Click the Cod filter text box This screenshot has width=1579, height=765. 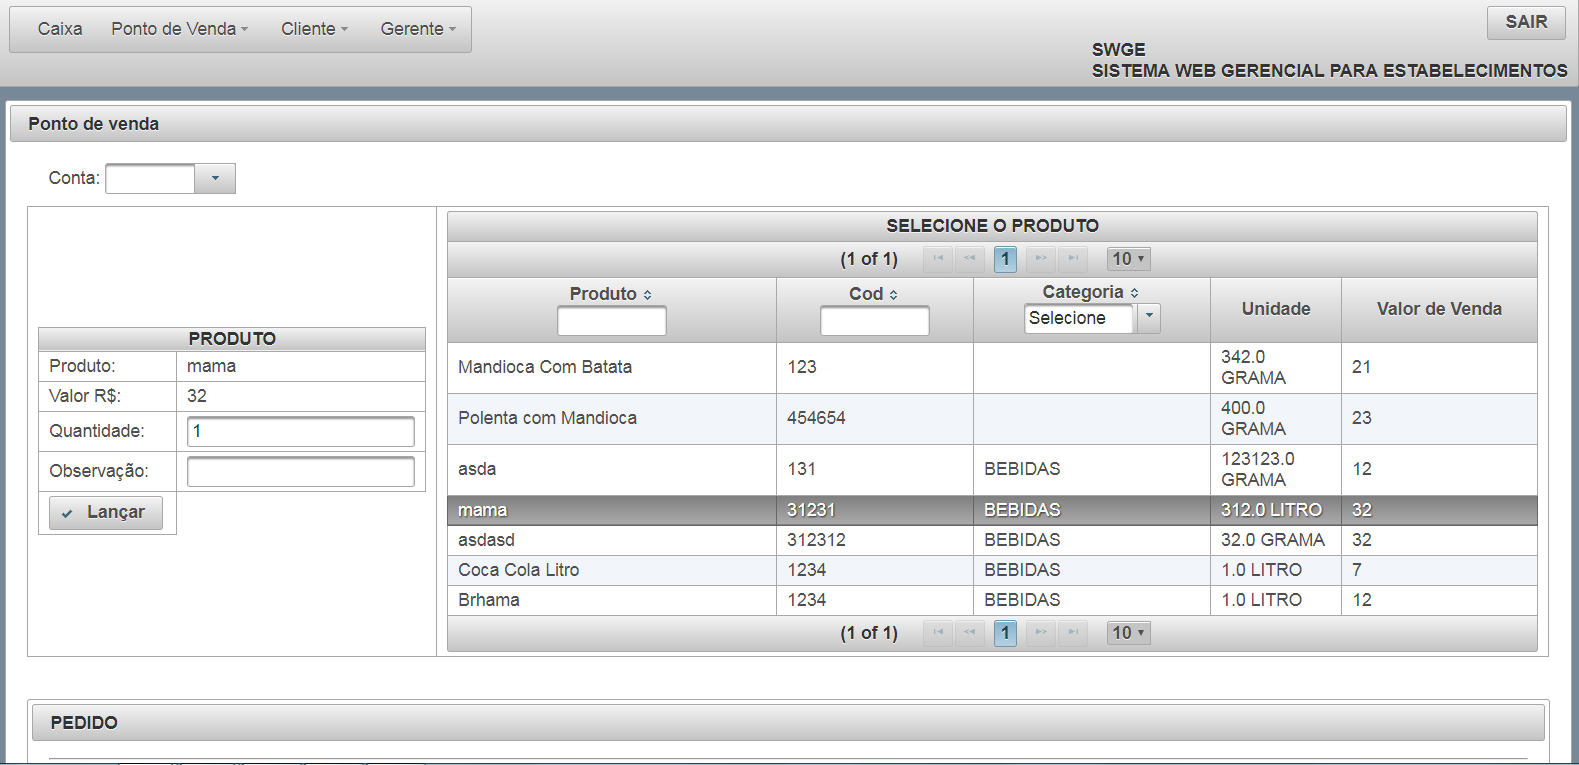coord(875,321)
